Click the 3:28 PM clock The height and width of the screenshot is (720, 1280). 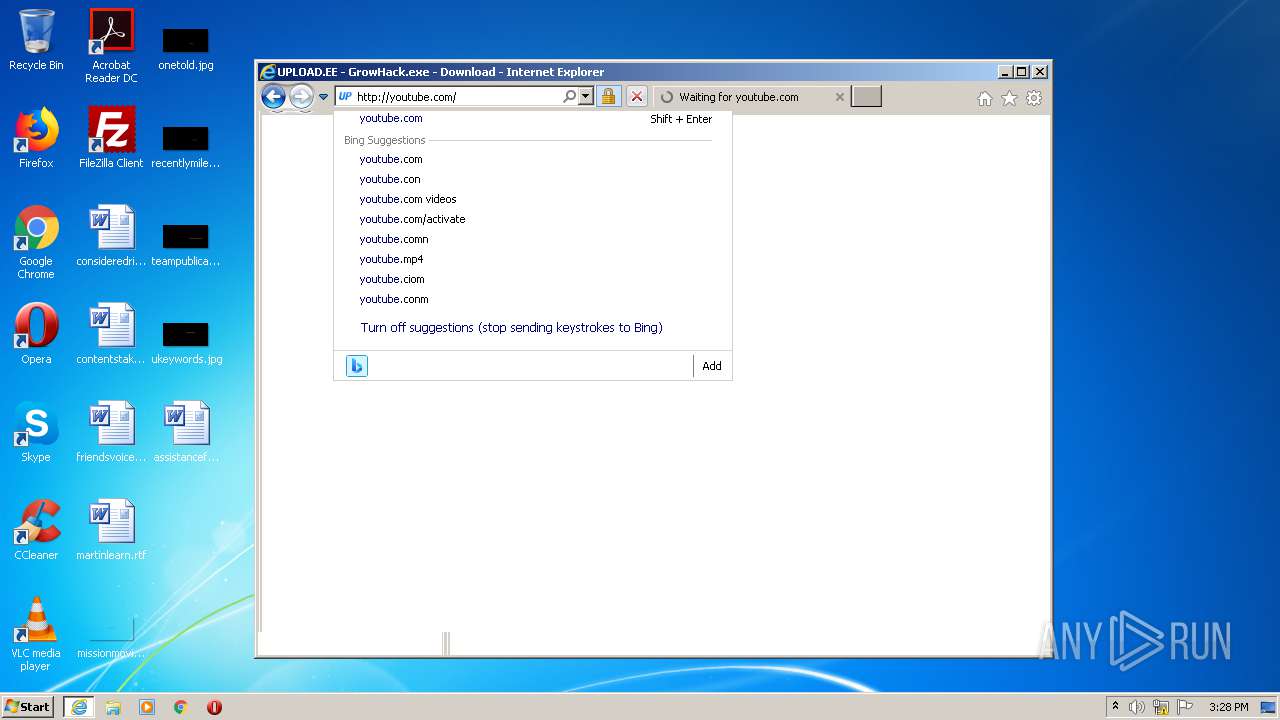(1228, 707)
